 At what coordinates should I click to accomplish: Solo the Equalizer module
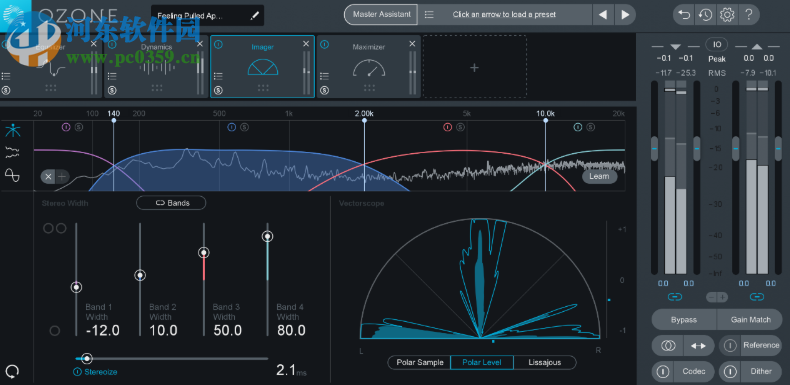[6, 91]
